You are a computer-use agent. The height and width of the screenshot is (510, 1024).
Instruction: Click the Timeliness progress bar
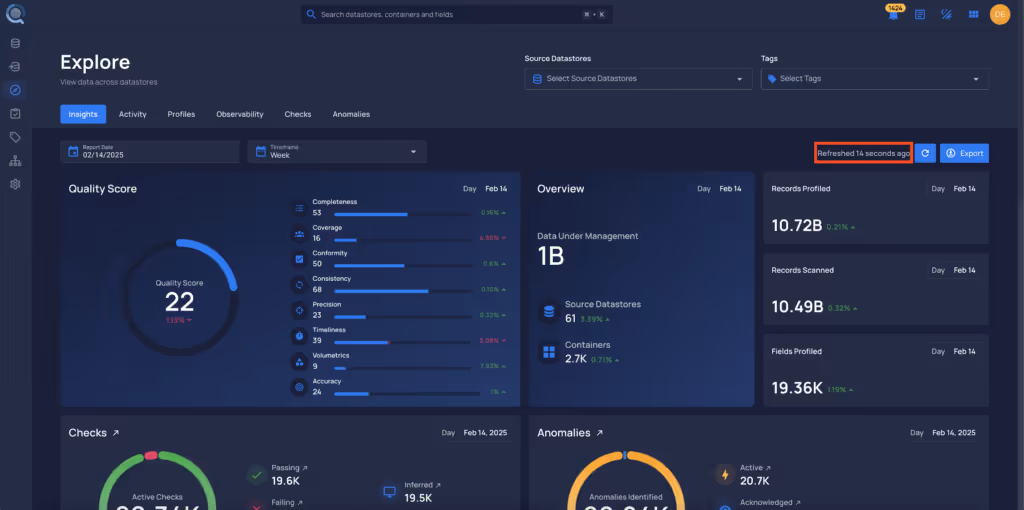[x=403, y=342]
